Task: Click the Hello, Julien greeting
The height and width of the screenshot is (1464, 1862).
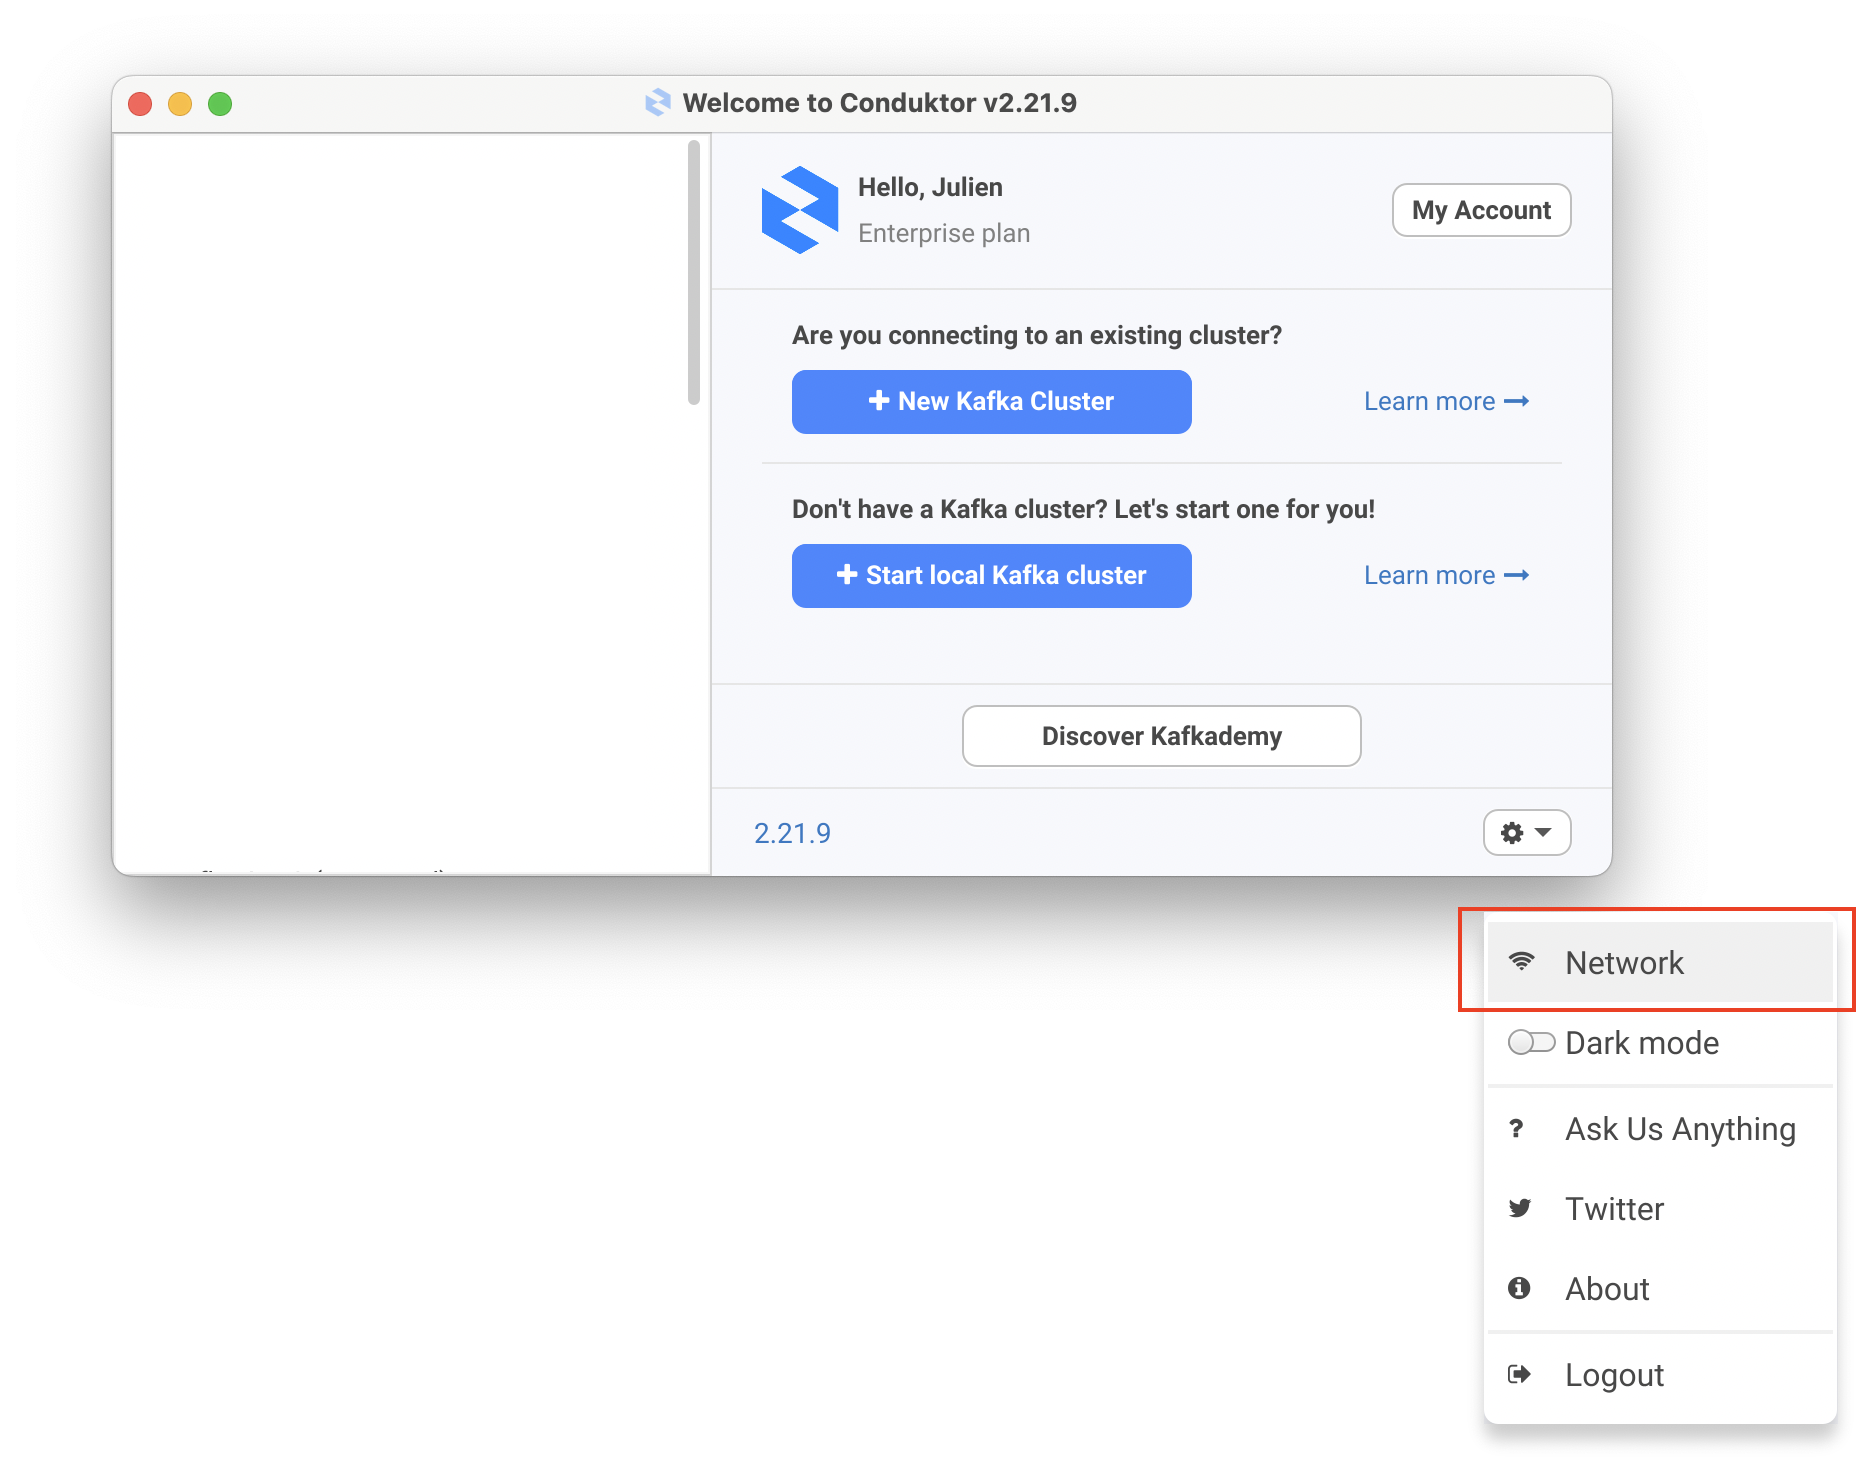Action: pos(930,187)
